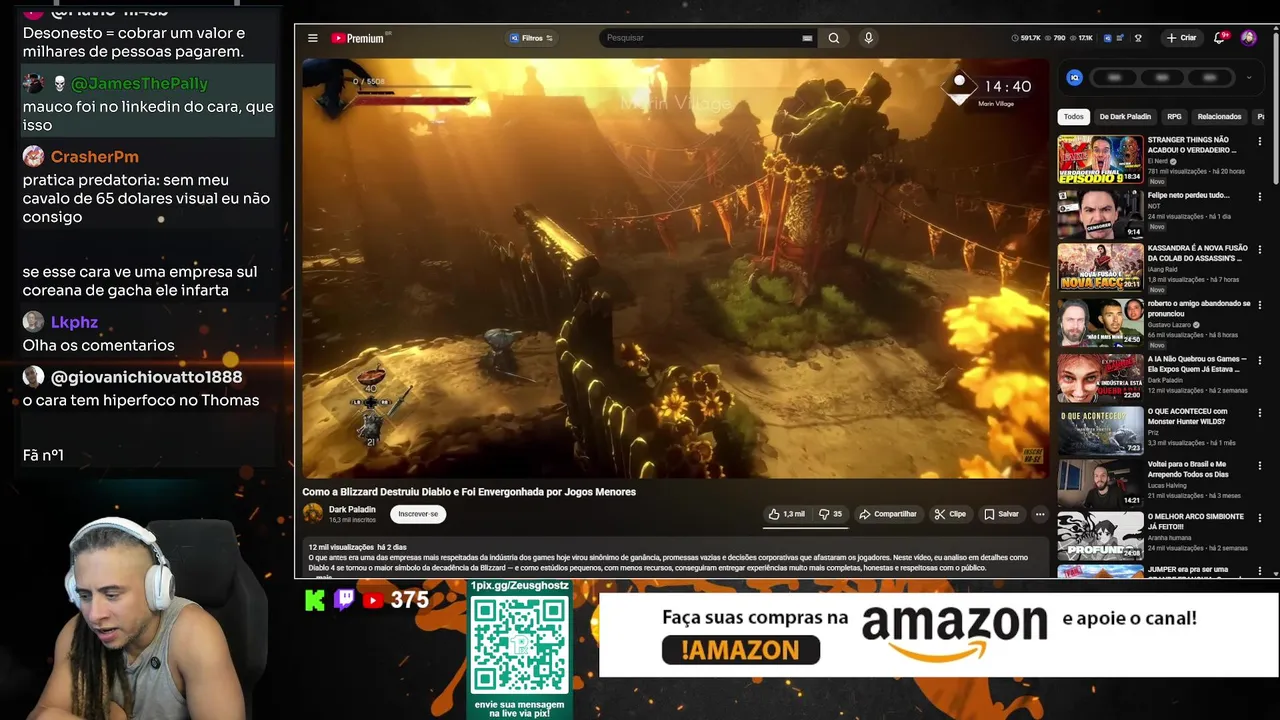Screen dimensions: 1280x720
Task: Click the page scrollbar on the right
Action: [x=1275, y=110]
